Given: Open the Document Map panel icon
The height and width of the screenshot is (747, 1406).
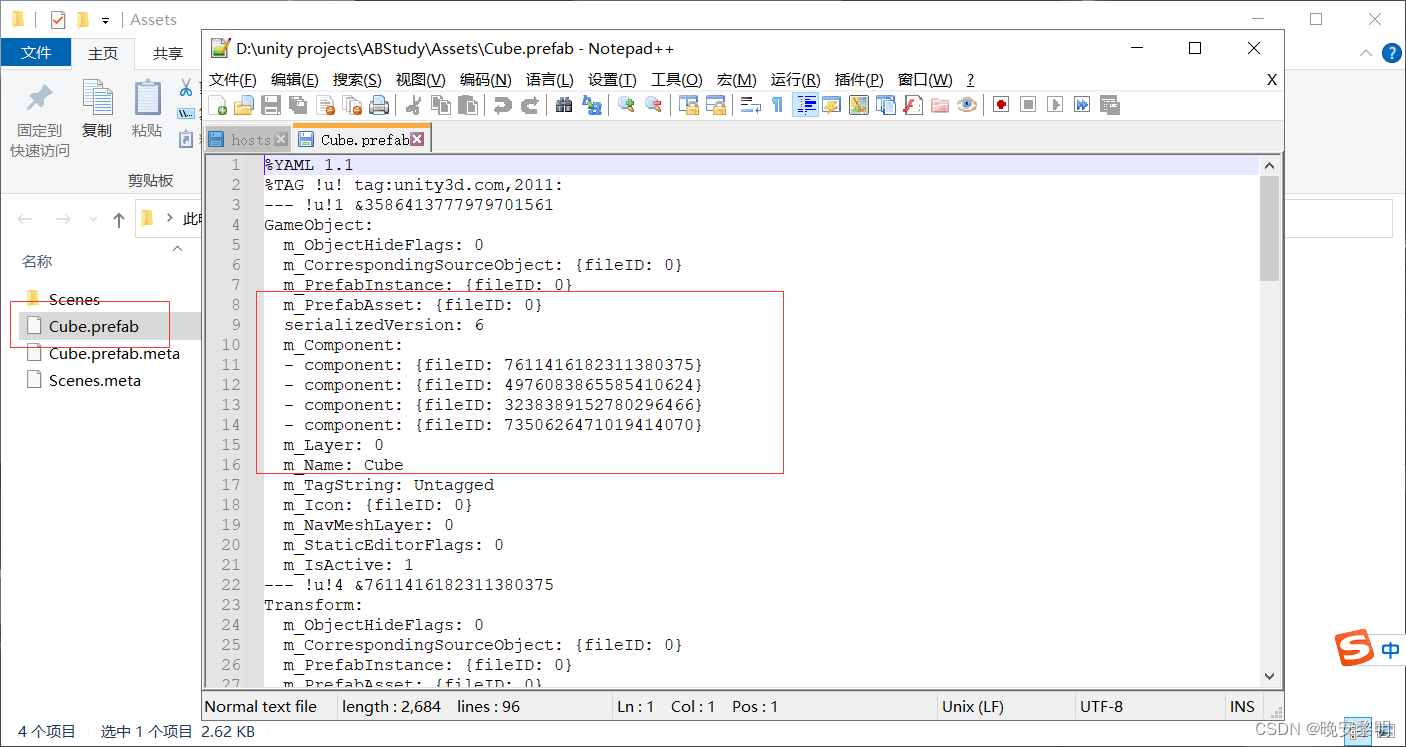Looking at the screenshot, I should [x=859, y=105].
